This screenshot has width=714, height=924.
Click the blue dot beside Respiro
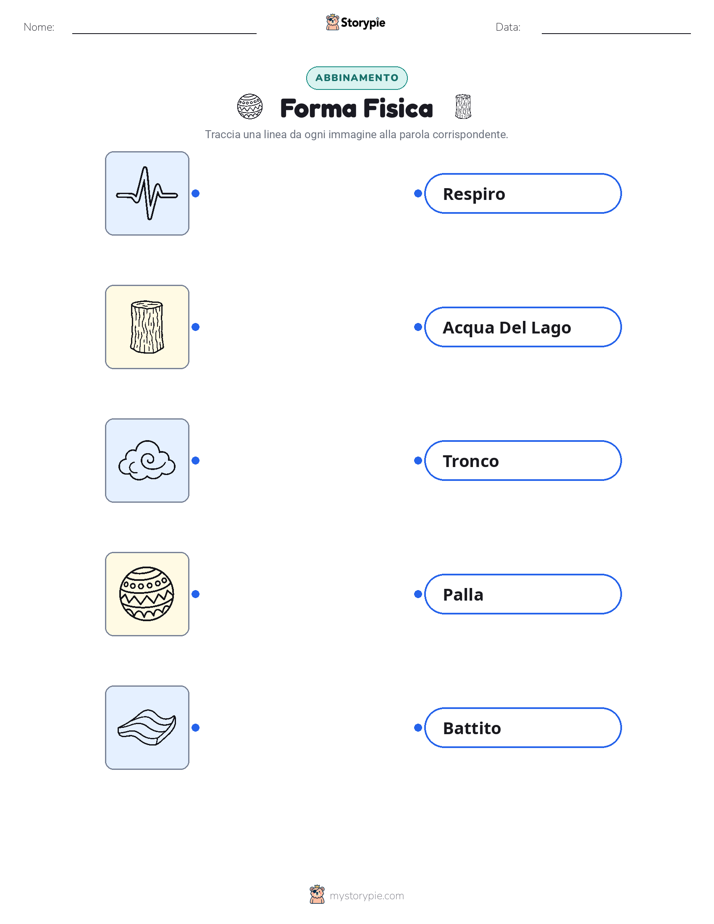coord(418,193)
